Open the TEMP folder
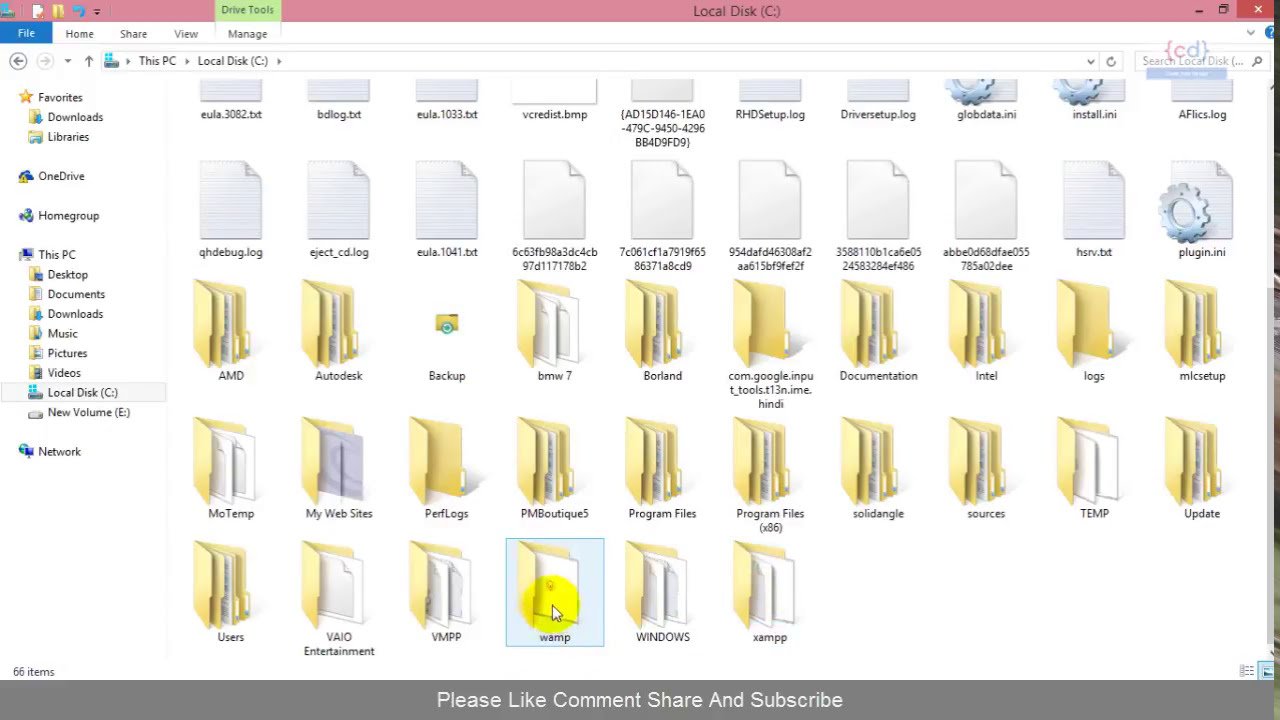This screenshot has height=720, width=1280. click(1094, 468)
